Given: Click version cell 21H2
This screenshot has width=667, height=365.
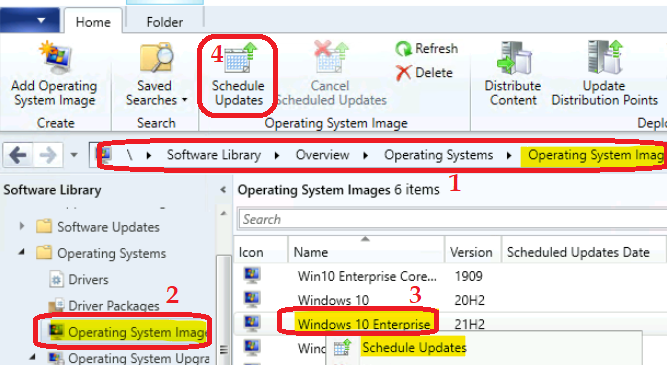Looking at the screenshot, I should click(469, 324).
